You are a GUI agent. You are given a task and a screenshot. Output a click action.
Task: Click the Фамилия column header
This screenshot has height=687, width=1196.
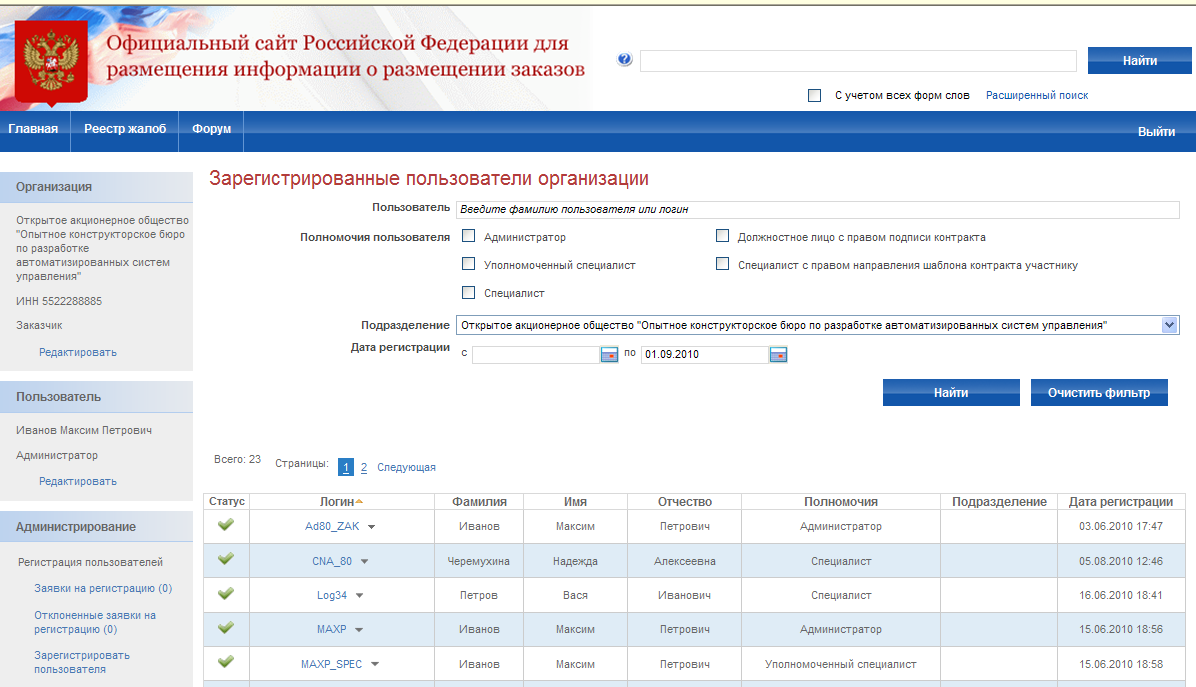click(479, 502)
